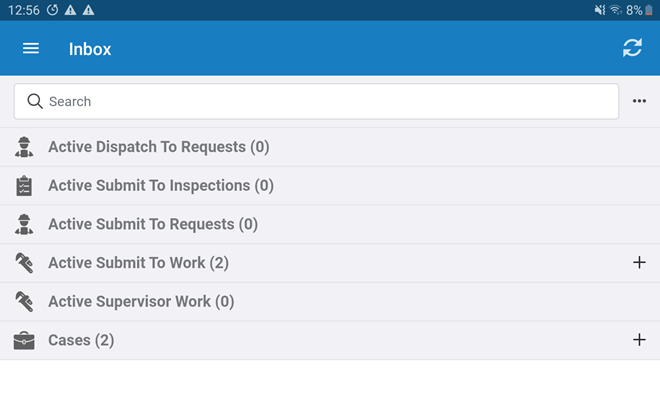Tap the Active Submit To Work wrench icon
The height and width of the screenshot is (413, 660).
point(25,263)
